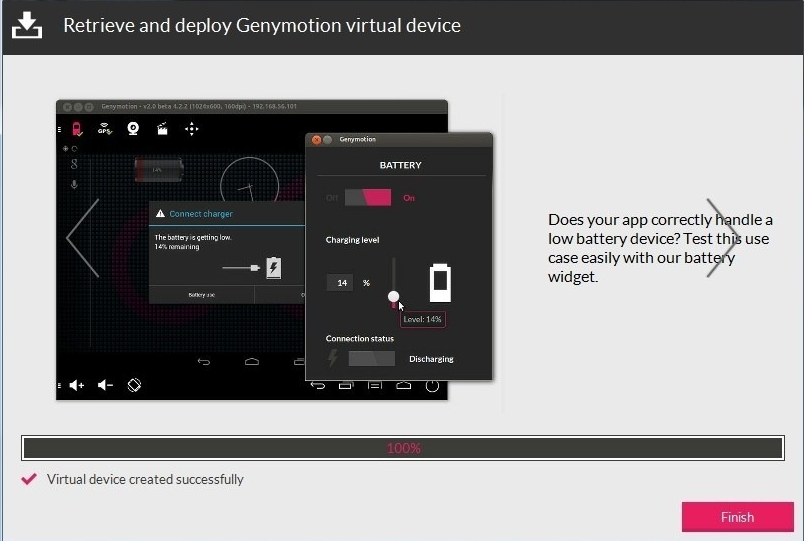Click the back arrow icon in preview bottom bar

pyautogui.click(x=318, y=386)
